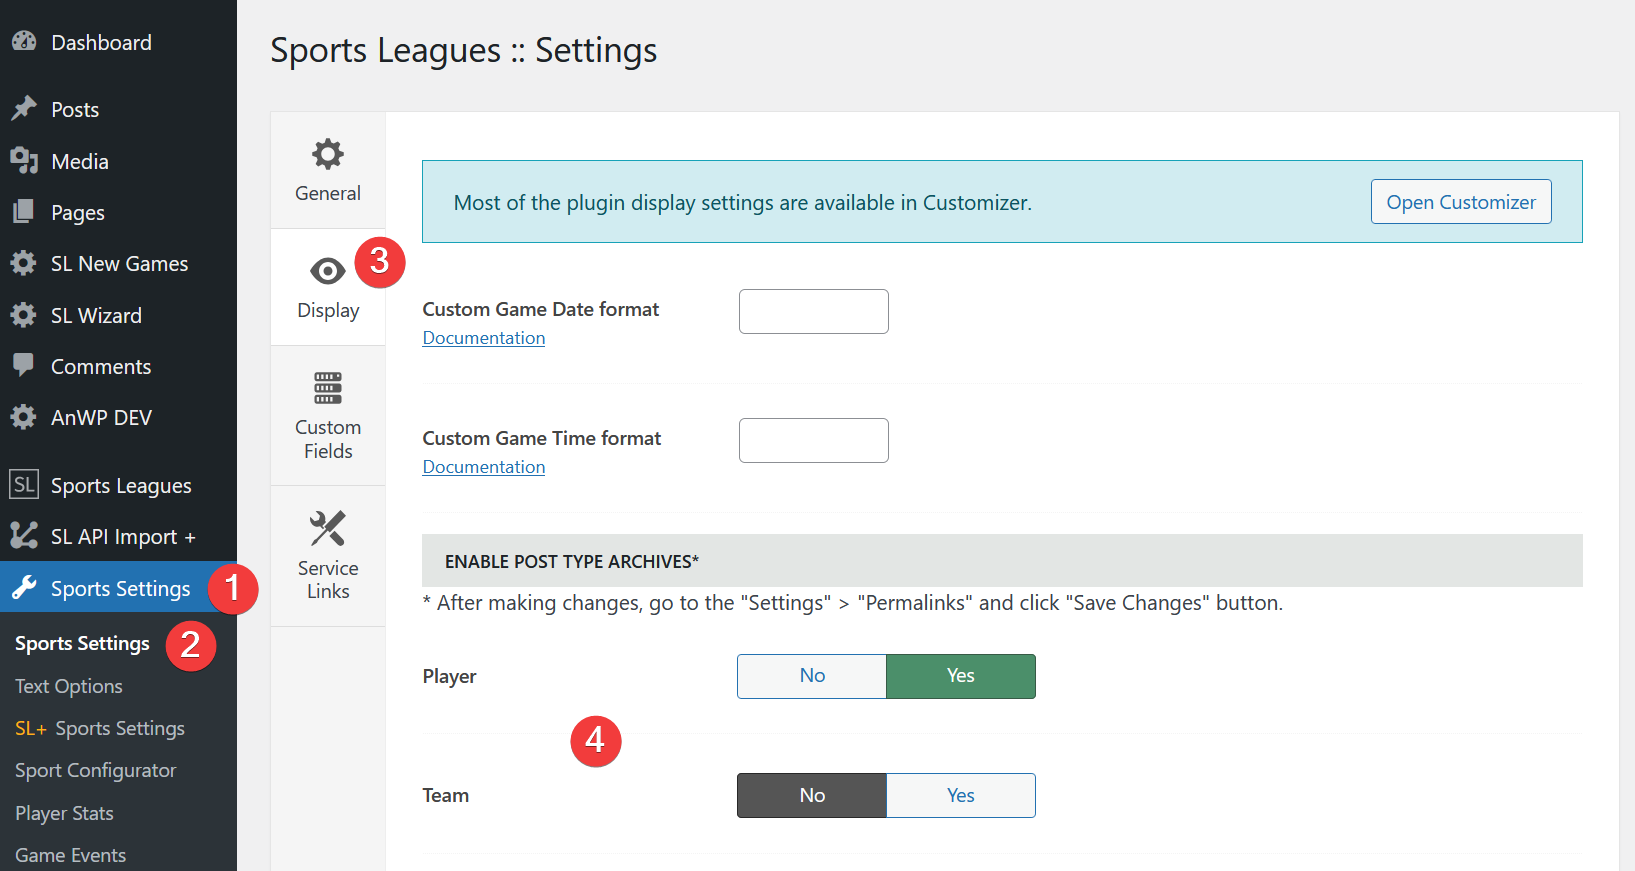Open Player Stats submenu
This screenshot has width=1635, height=871.
[x=64, y=813]
